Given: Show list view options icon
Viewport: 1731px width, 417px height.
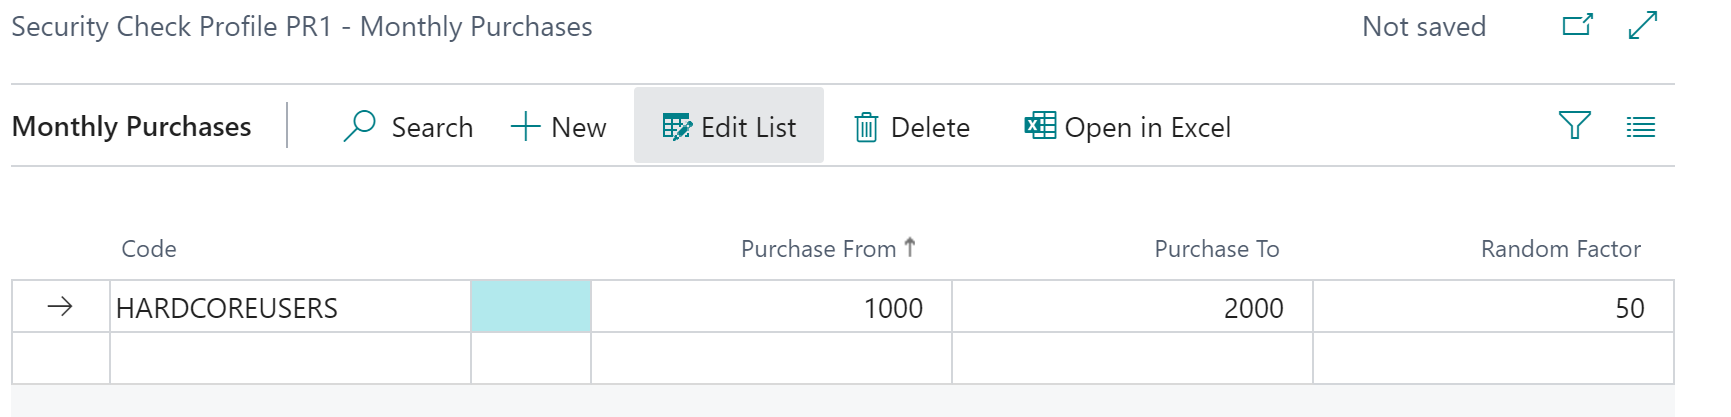Looking at the screenshot, I should click(x=1640, y=127).
